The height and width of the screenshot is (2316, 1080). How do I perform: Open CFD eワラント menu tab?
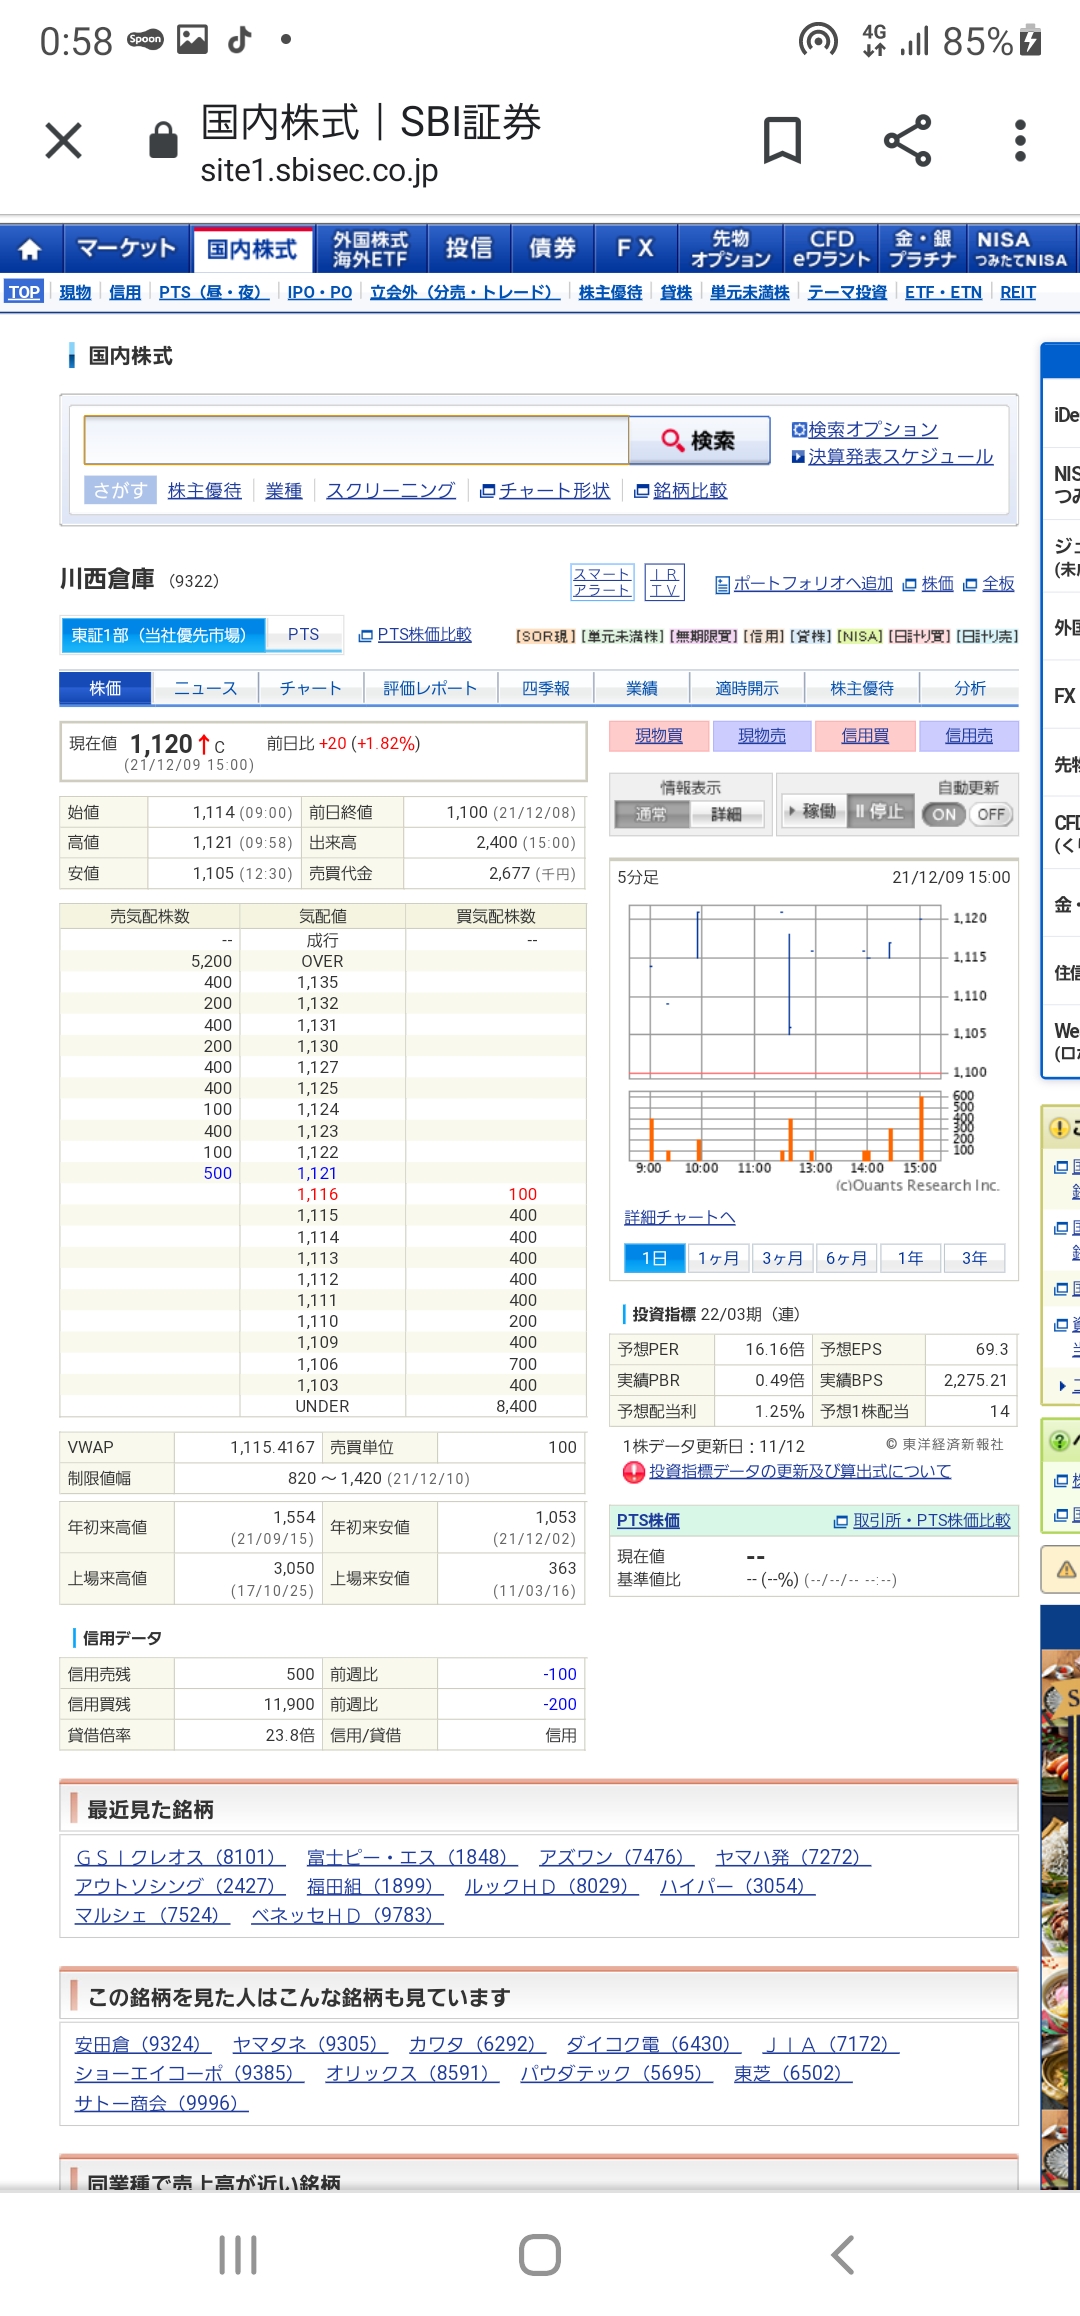832,249
